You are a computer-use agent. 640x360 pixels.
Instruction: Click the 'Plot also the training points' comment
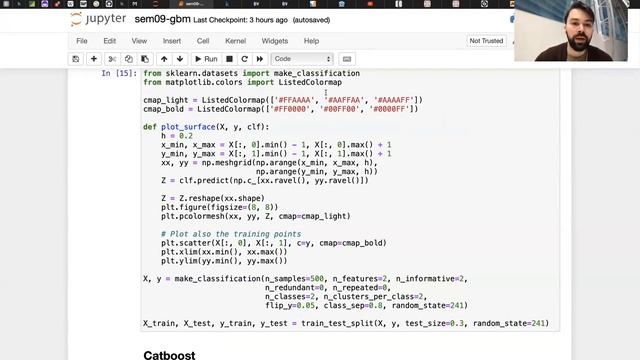(231, 234)
